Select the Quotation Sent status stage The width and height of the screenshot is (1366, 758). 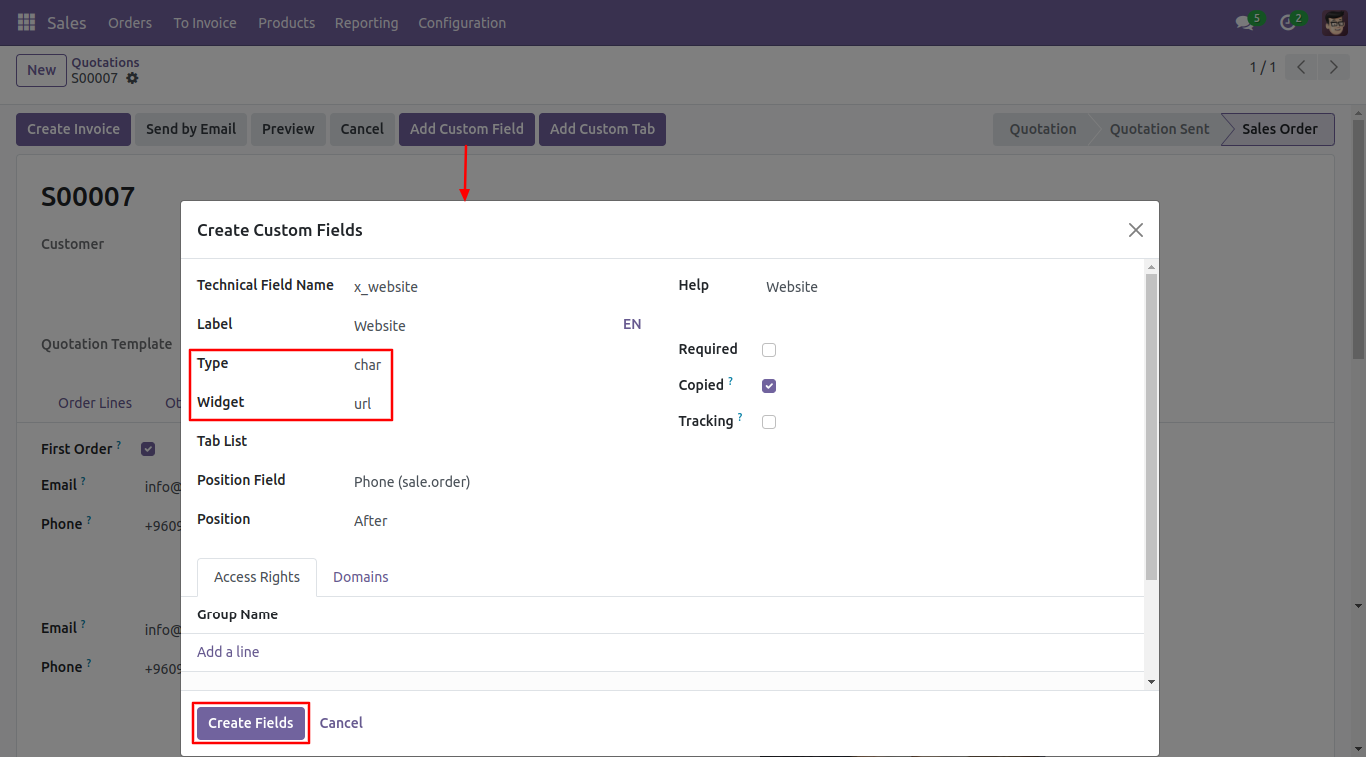(x=1159, y=129)
